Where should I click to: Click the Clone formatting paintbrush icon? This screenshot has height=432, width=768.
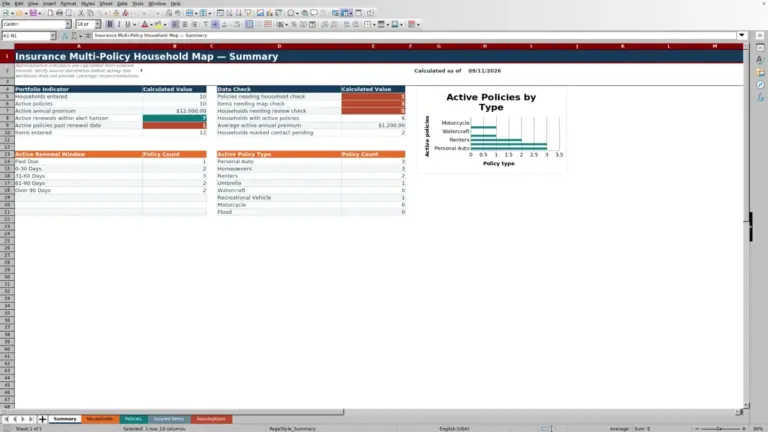click(x=116, y=13)
